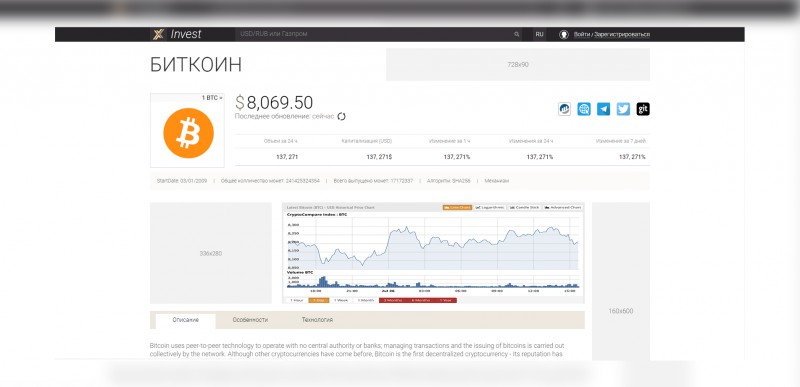The width and height of the screenshot is (800, 387).
Task: Switch to the Описание tab
Action: click(x=186, y=320)
